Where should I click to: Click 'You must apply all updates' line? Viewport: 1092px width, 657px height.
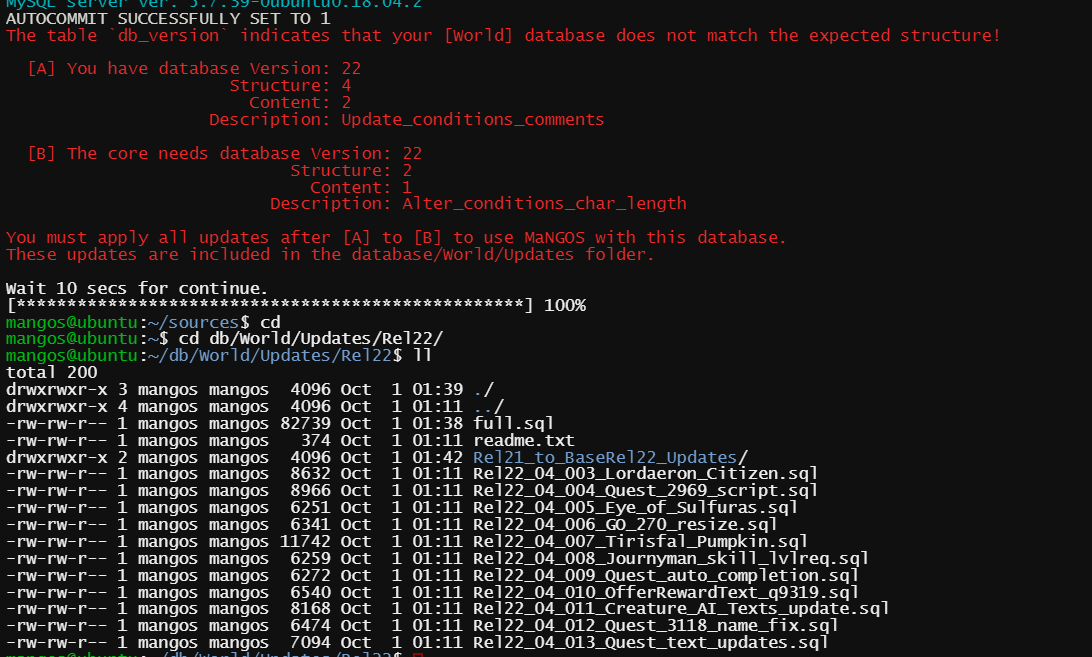[396, 238]
